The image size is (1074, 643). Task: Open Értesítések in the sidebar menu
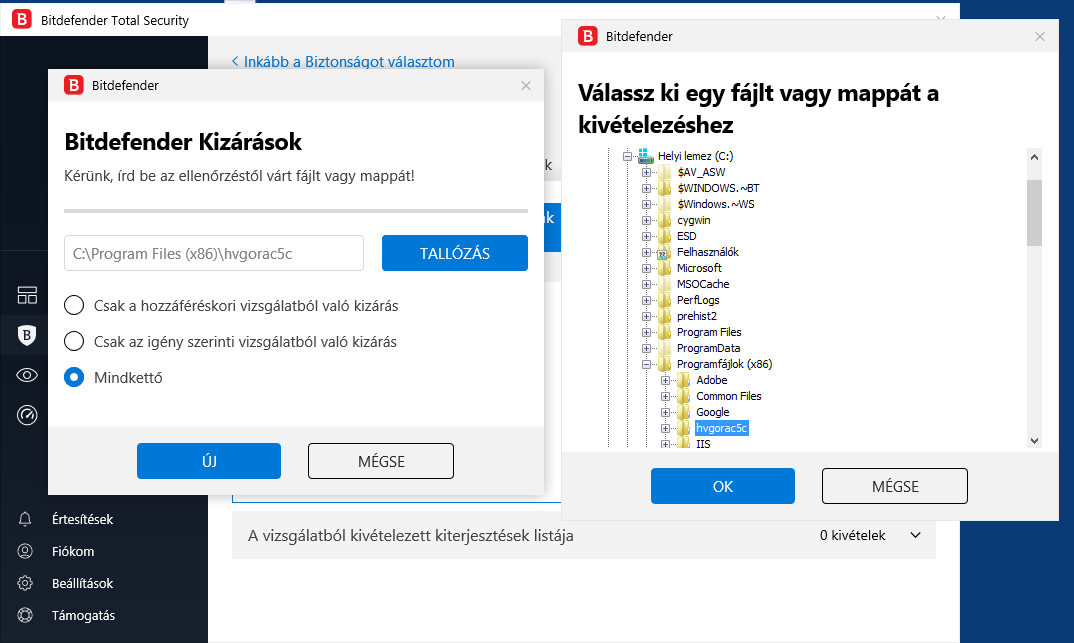coord(82,519)
